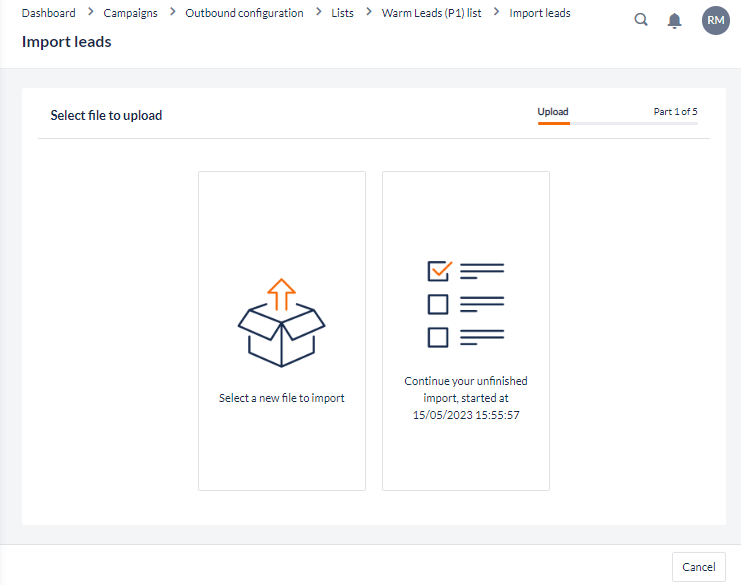Click the orange-ticked checkbox in the checklist
The image size is (741, 585).
(439, 270)
